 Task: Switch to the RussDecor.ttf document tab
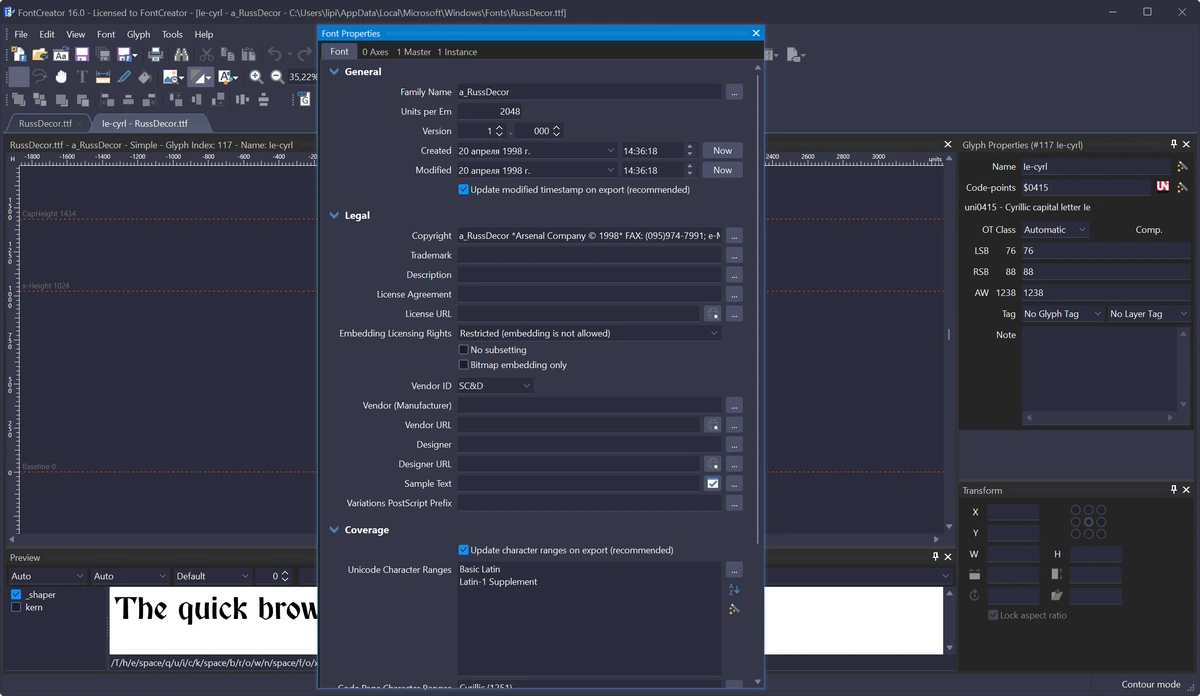46,124
